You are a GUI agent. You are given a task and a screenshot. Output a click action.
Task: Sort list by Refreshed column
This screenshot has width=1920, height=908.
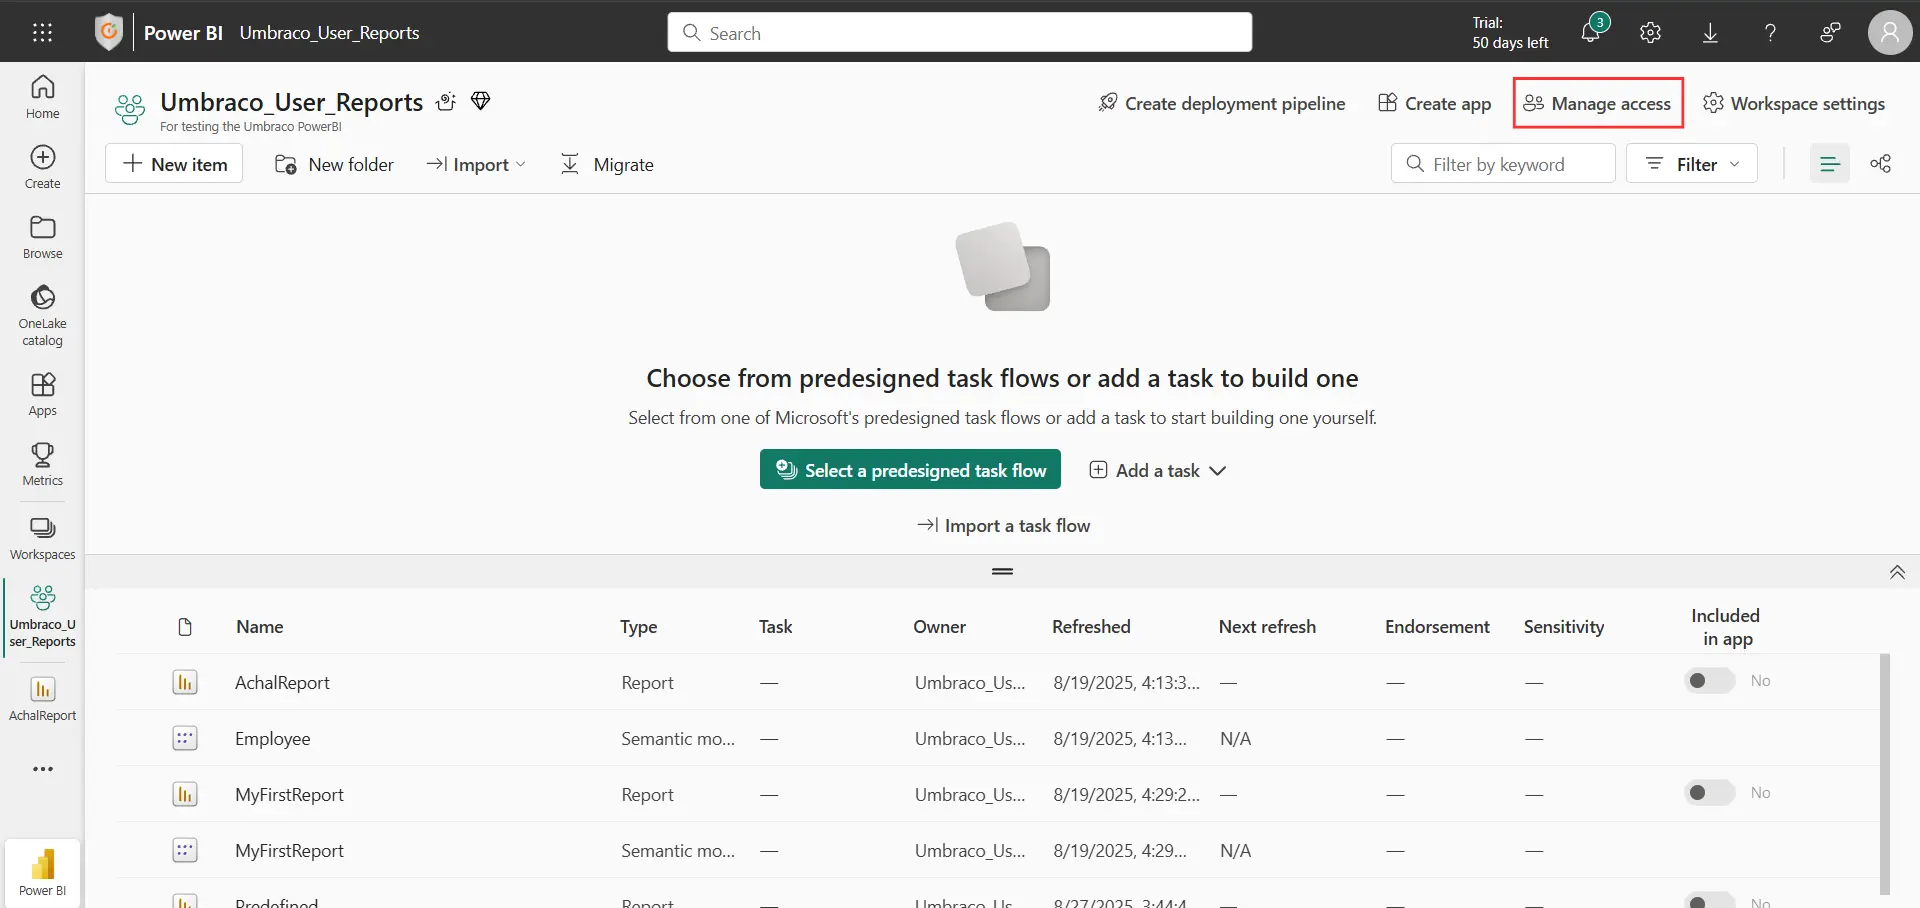[x=1091, y=627]
